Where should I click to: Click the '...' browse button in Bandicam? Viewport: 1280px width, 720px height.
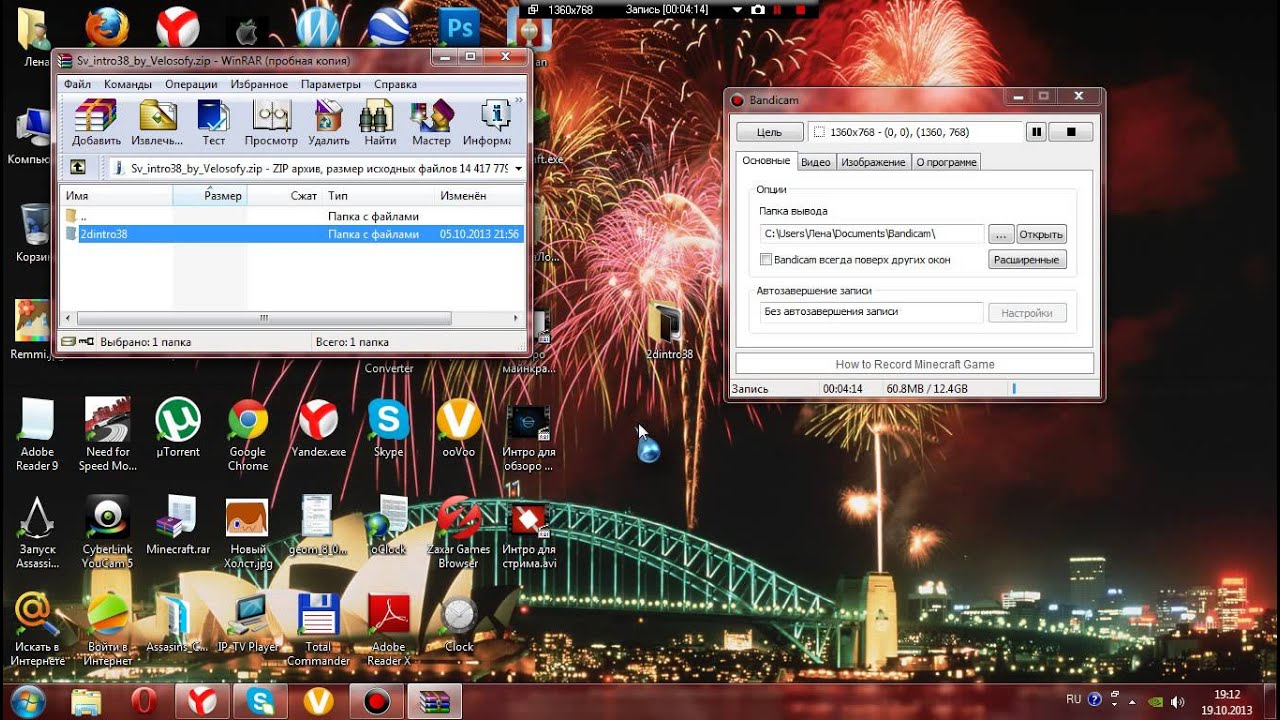1002,234
